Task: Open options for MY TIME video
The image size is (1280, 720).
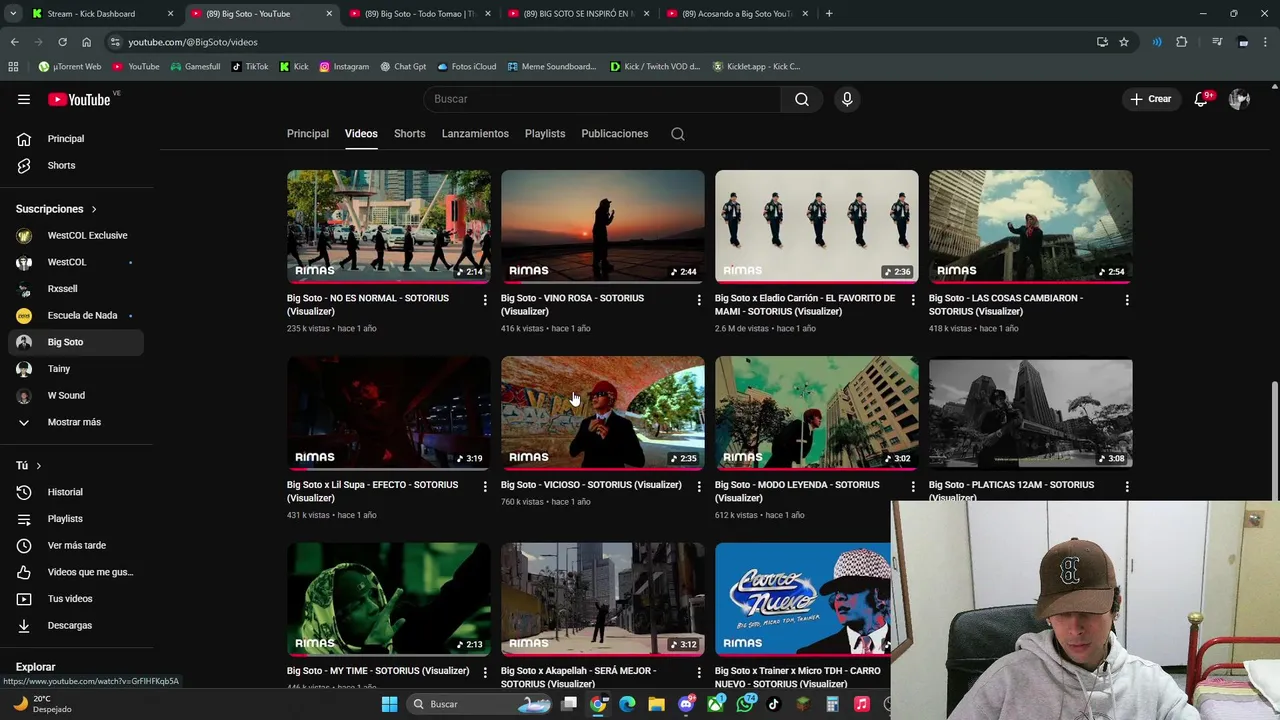Action: [485, 673]
